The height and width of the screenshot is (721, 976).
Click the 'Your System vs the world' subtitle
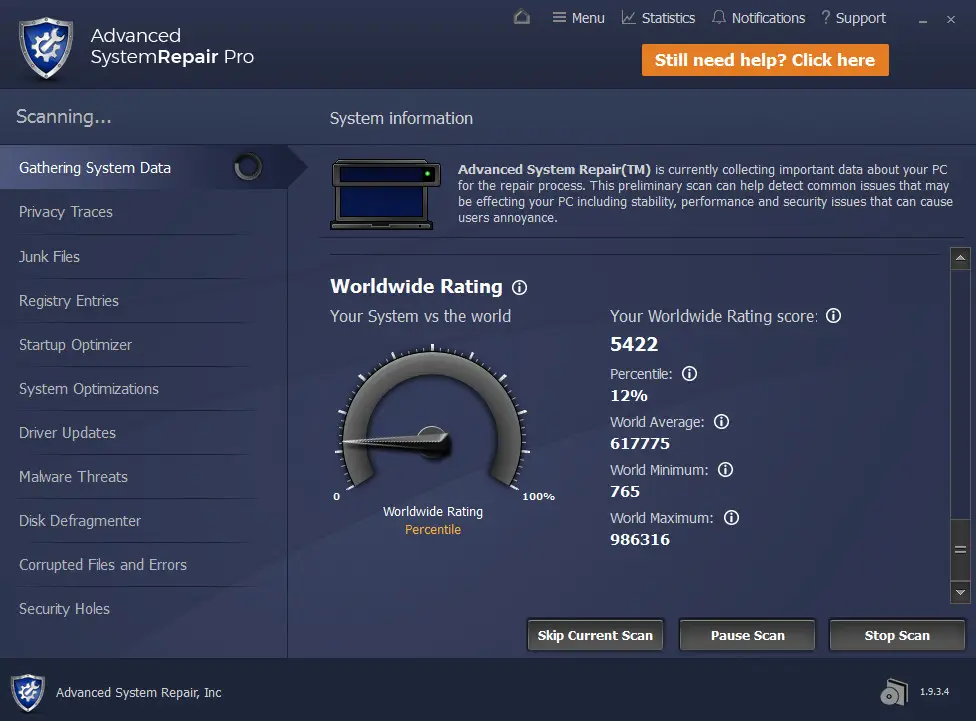420,316
